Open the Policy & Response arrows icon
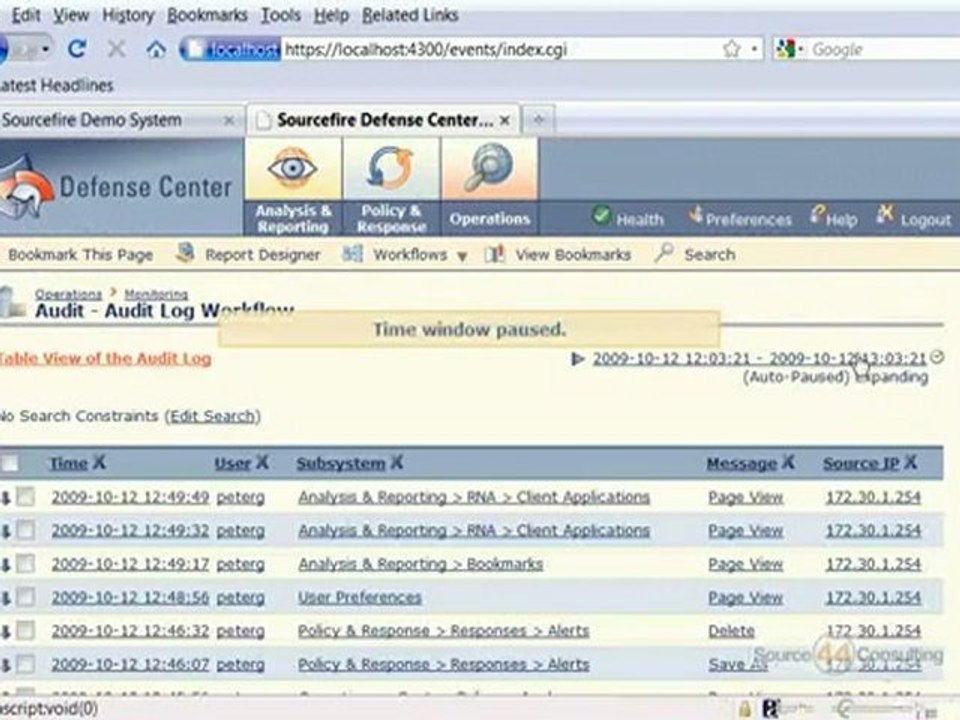960x720 pixels. coord(391,168)
